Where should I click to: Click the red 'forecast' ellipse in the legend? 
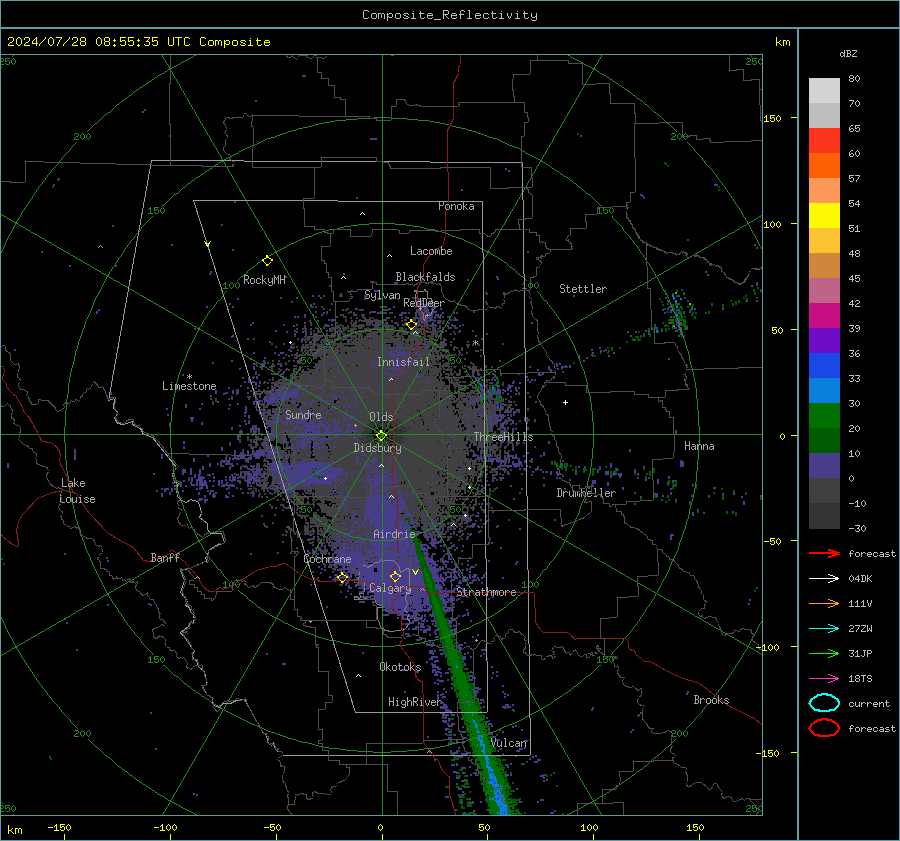coord(824,728)
